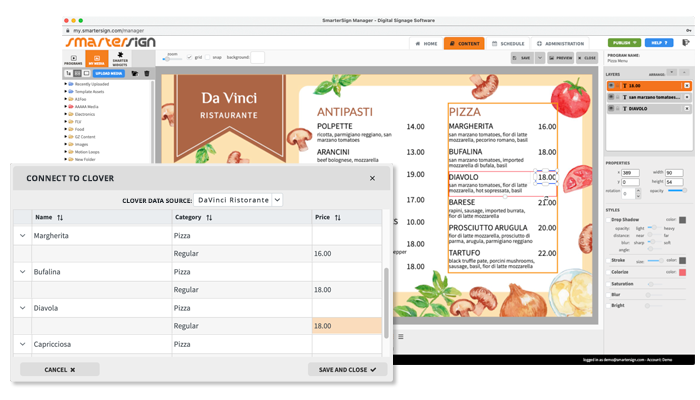The width and height of the screenshot is (700, 400).
Task: Enable the Stroke checkbox
Action: [608, 260]
